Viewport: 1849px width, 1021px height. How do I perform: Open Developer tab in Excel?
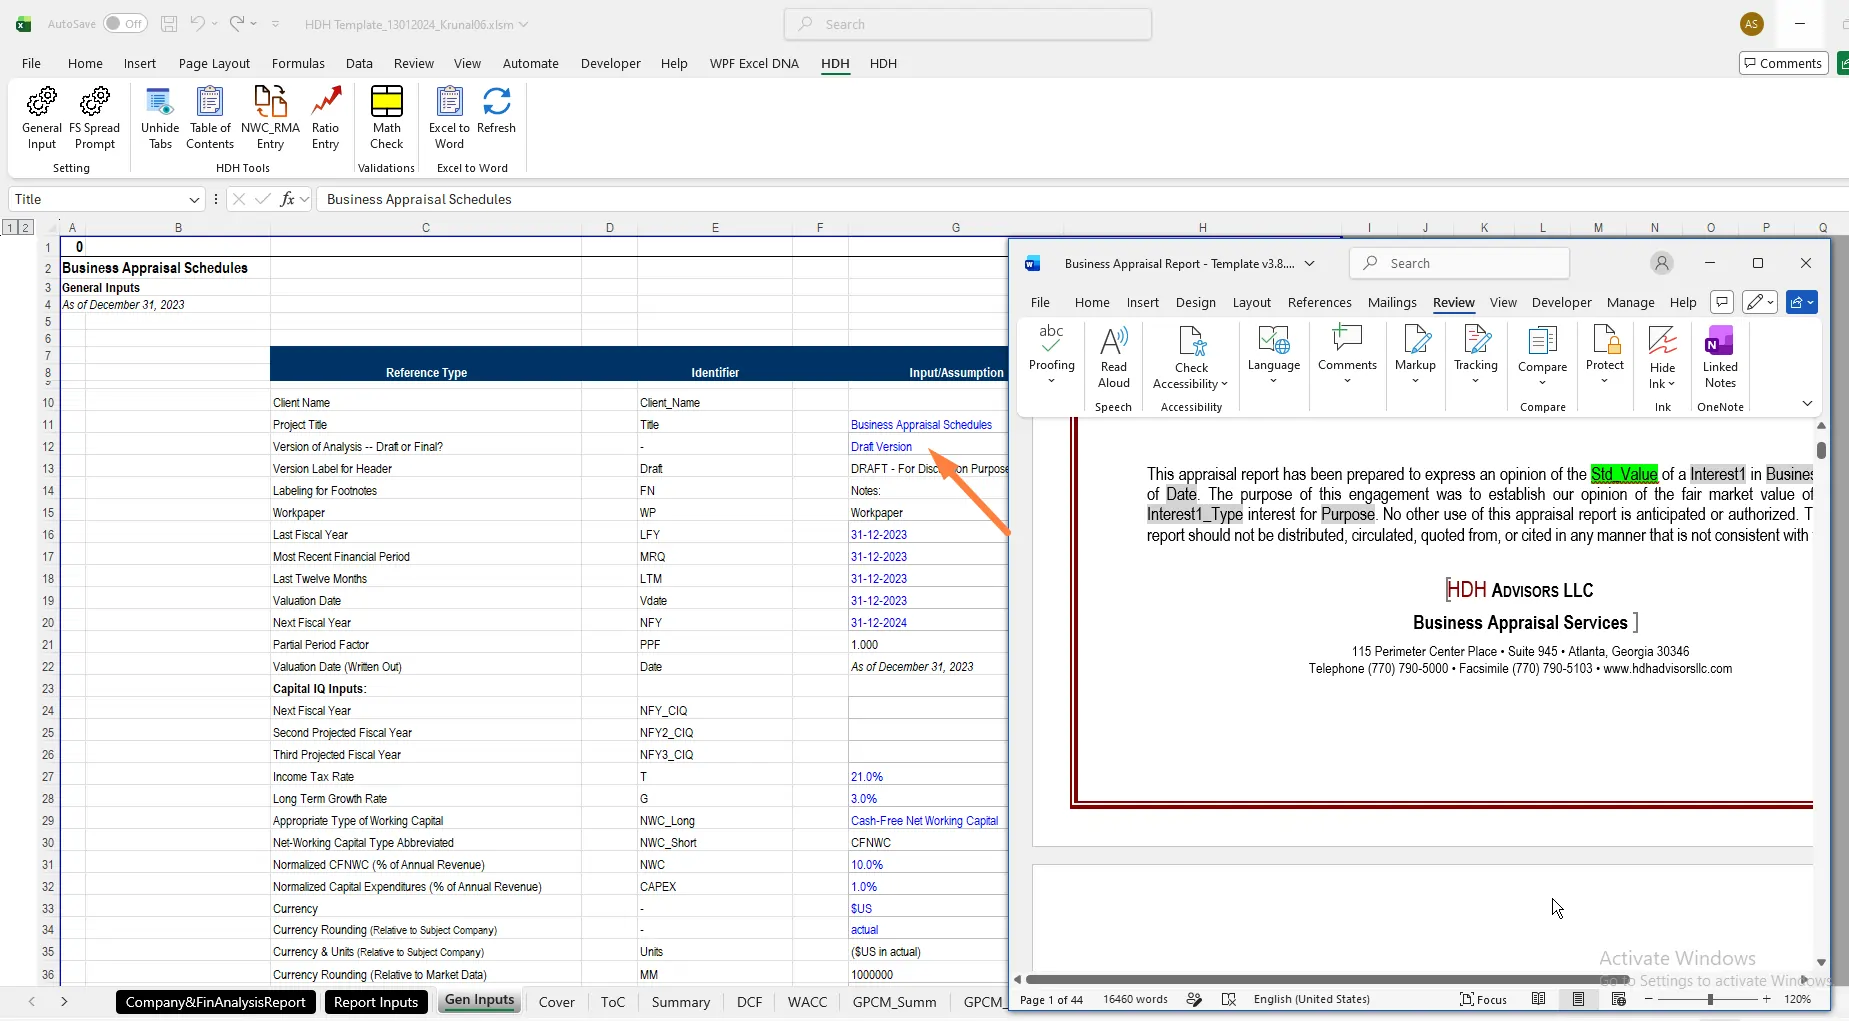pyautogui.click(x=610, y=63)
